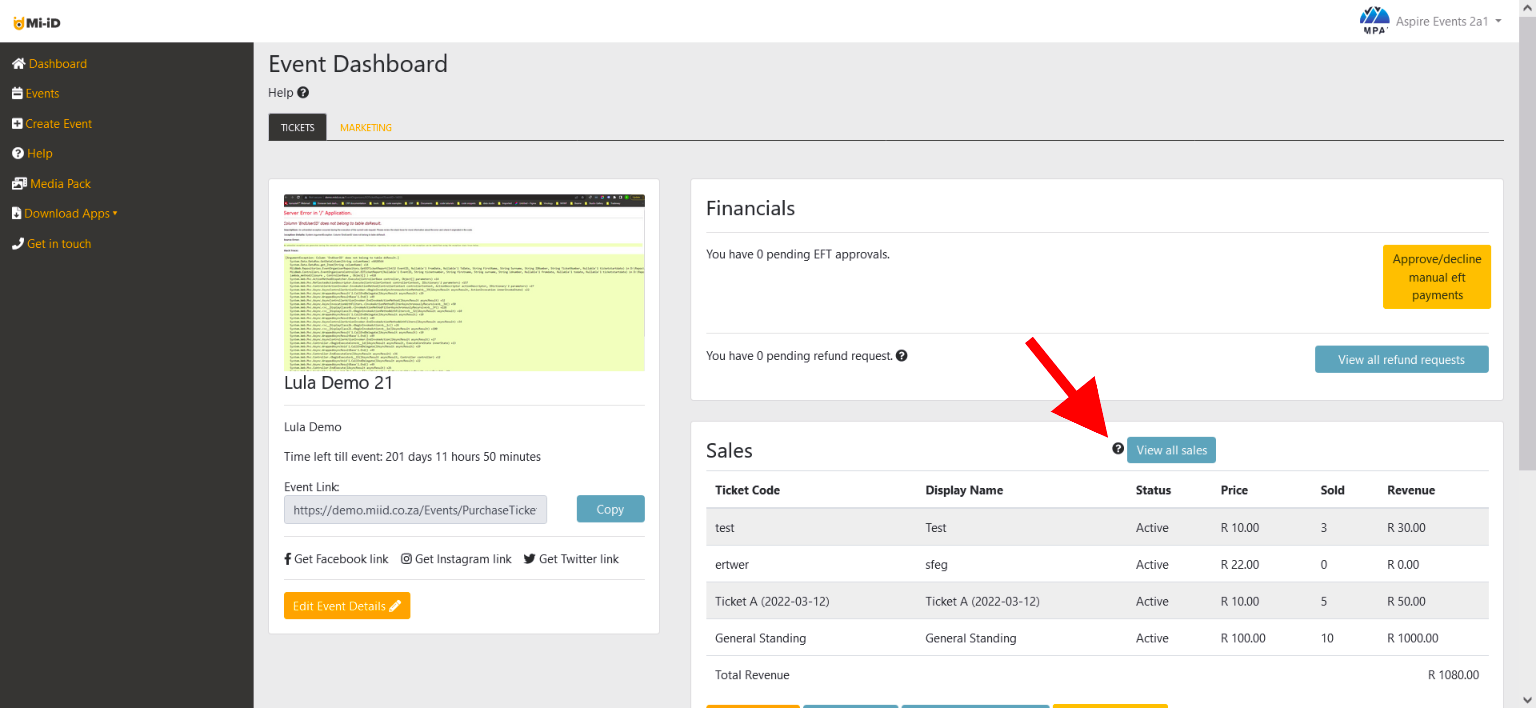Open Create Event page

tap(59, 124)
